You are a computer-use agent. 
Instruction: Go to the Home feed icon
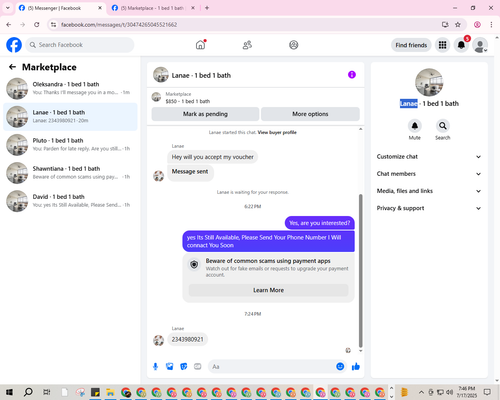click(x=200, y=45)
